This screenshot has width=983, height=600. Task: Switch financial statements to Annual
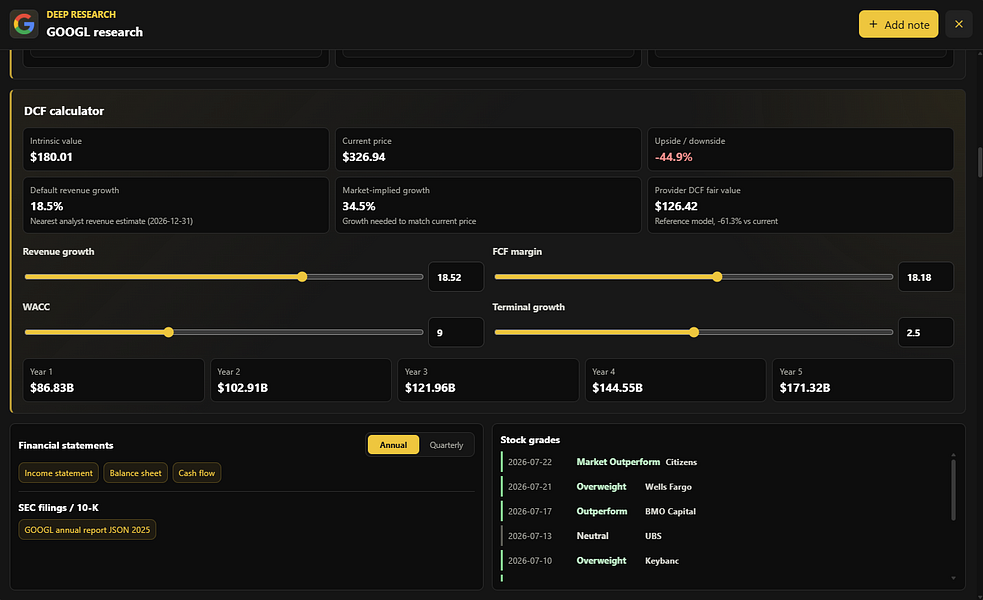click(x=393, y=445)
